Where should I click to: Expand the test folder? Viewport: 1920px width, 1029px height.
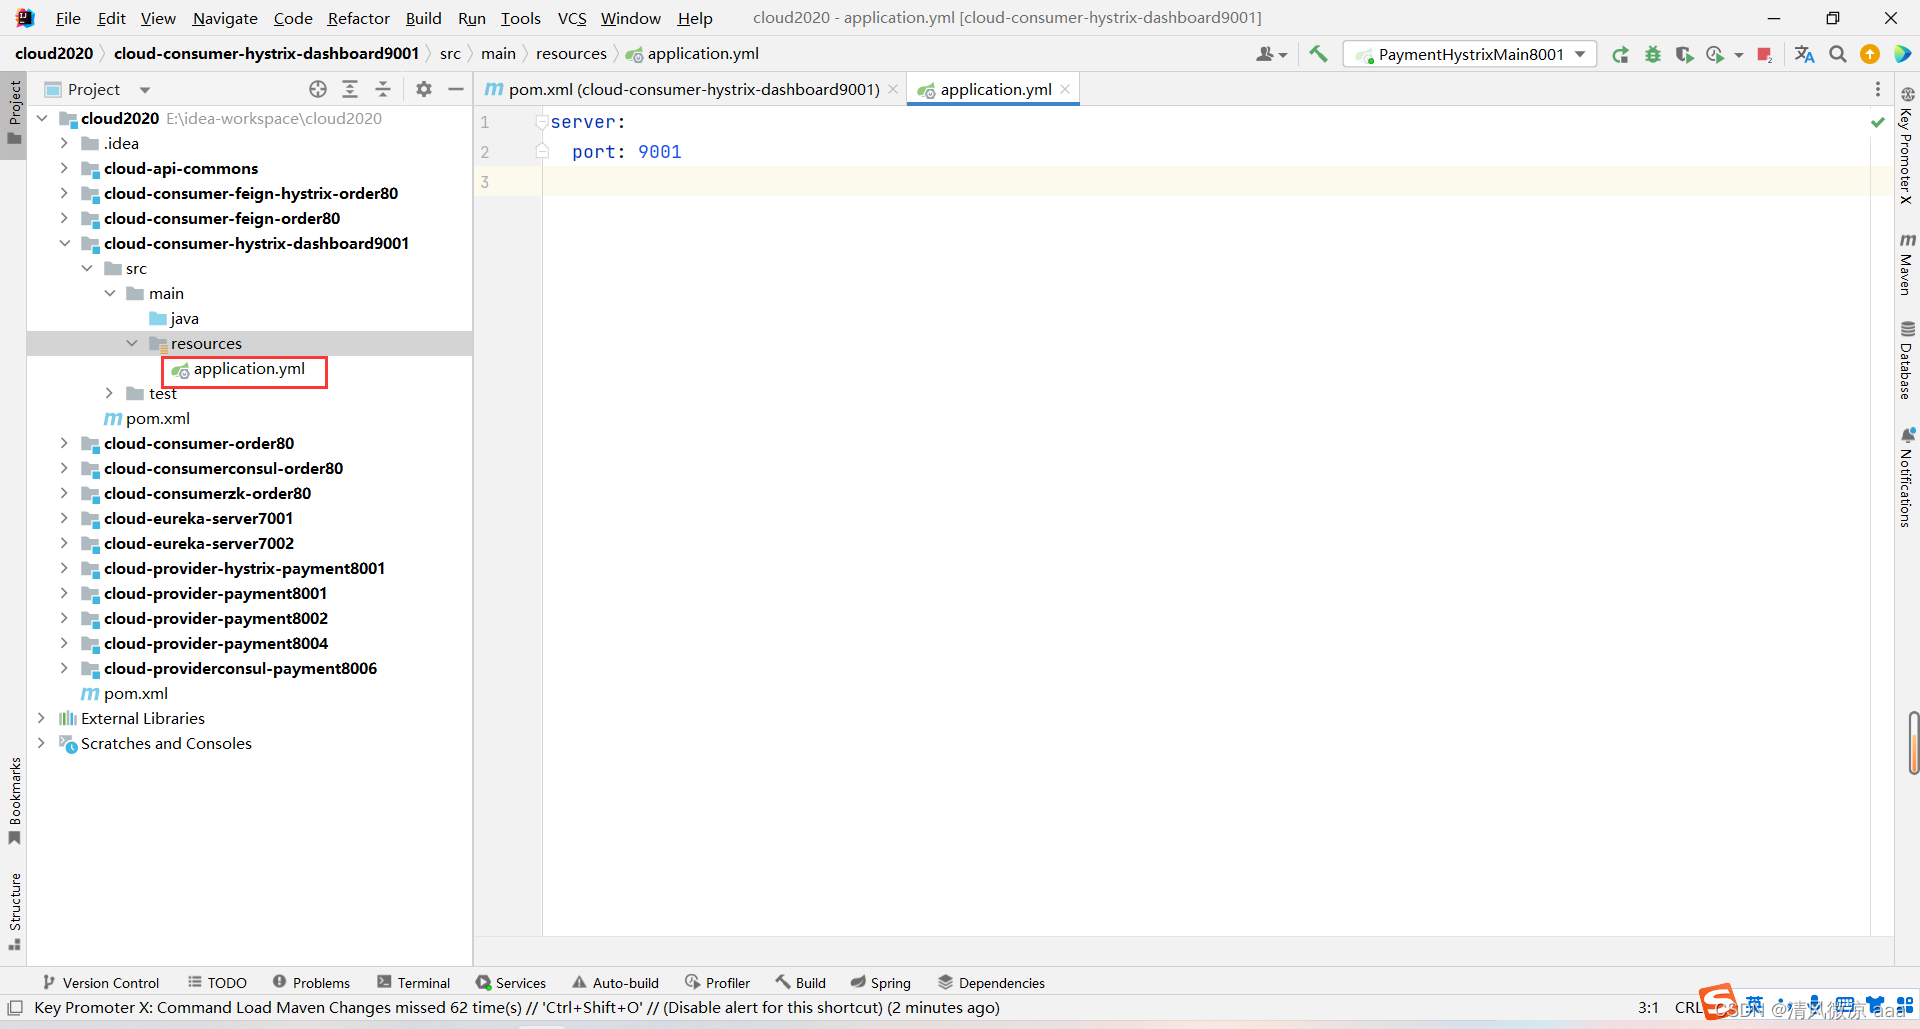click(109, 393)
